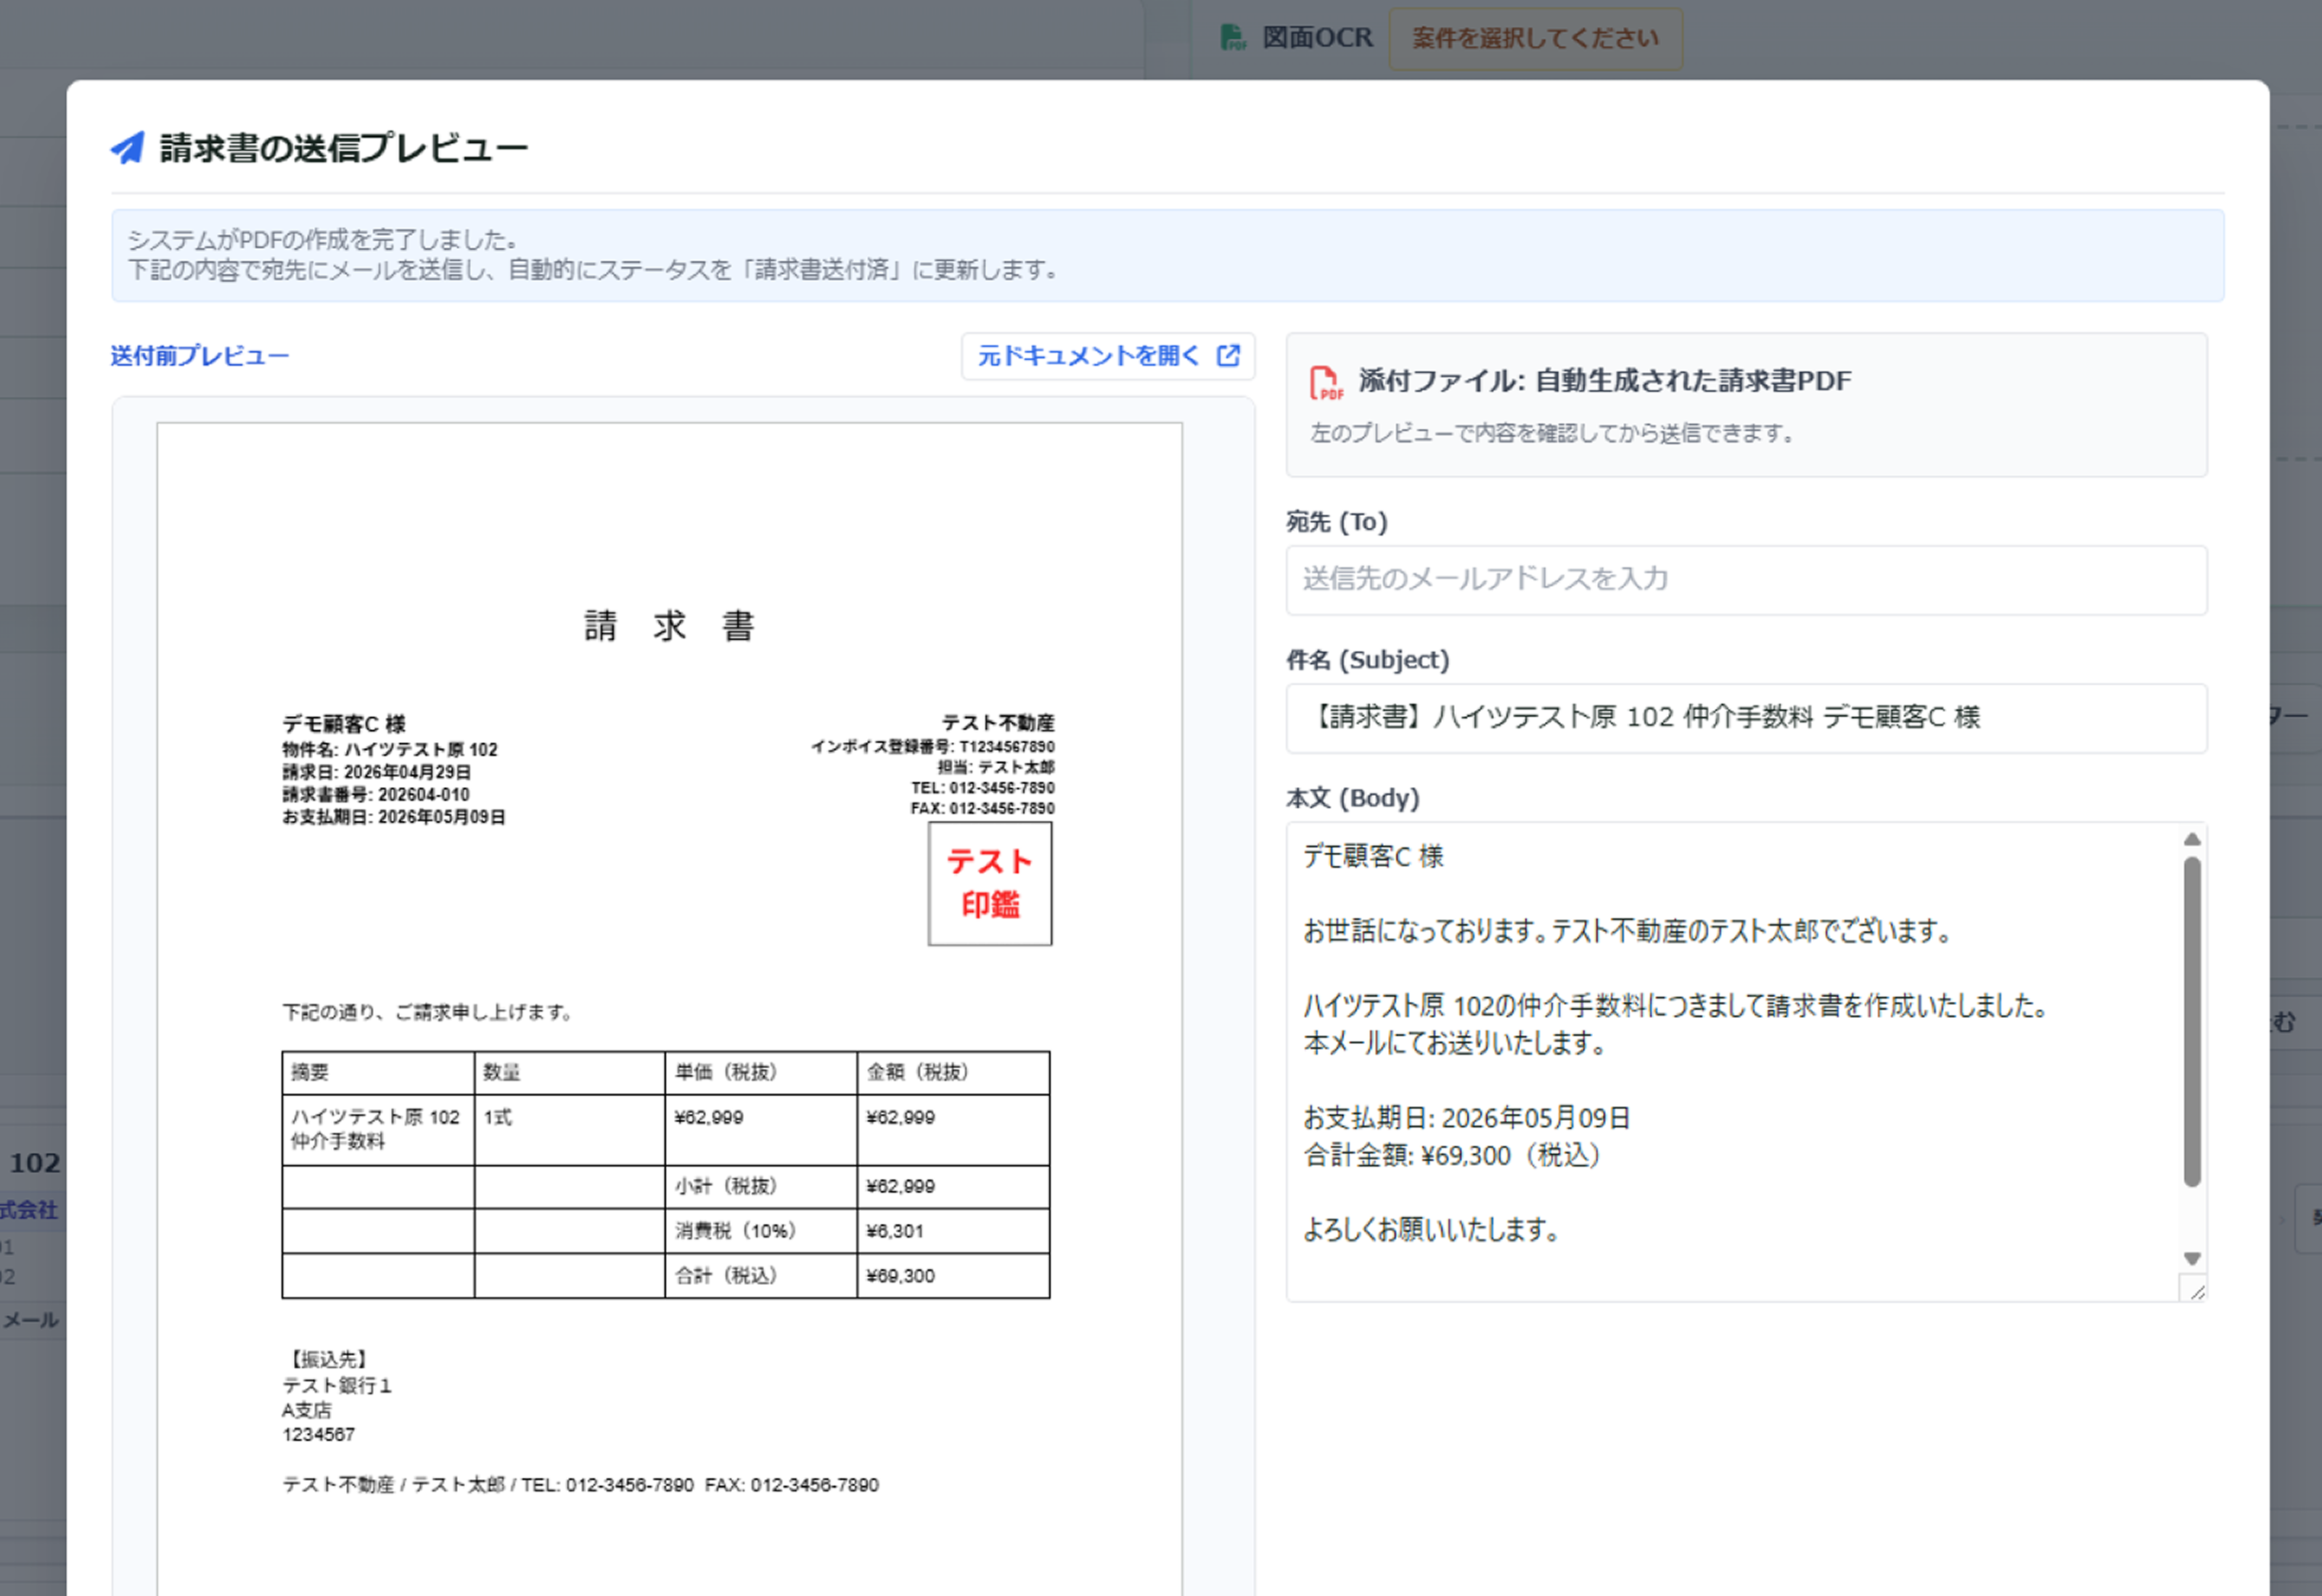Viewport: 2322px width, 1596px height.
Task: Click the paper plane send icon in header
Action: (127, 148)
